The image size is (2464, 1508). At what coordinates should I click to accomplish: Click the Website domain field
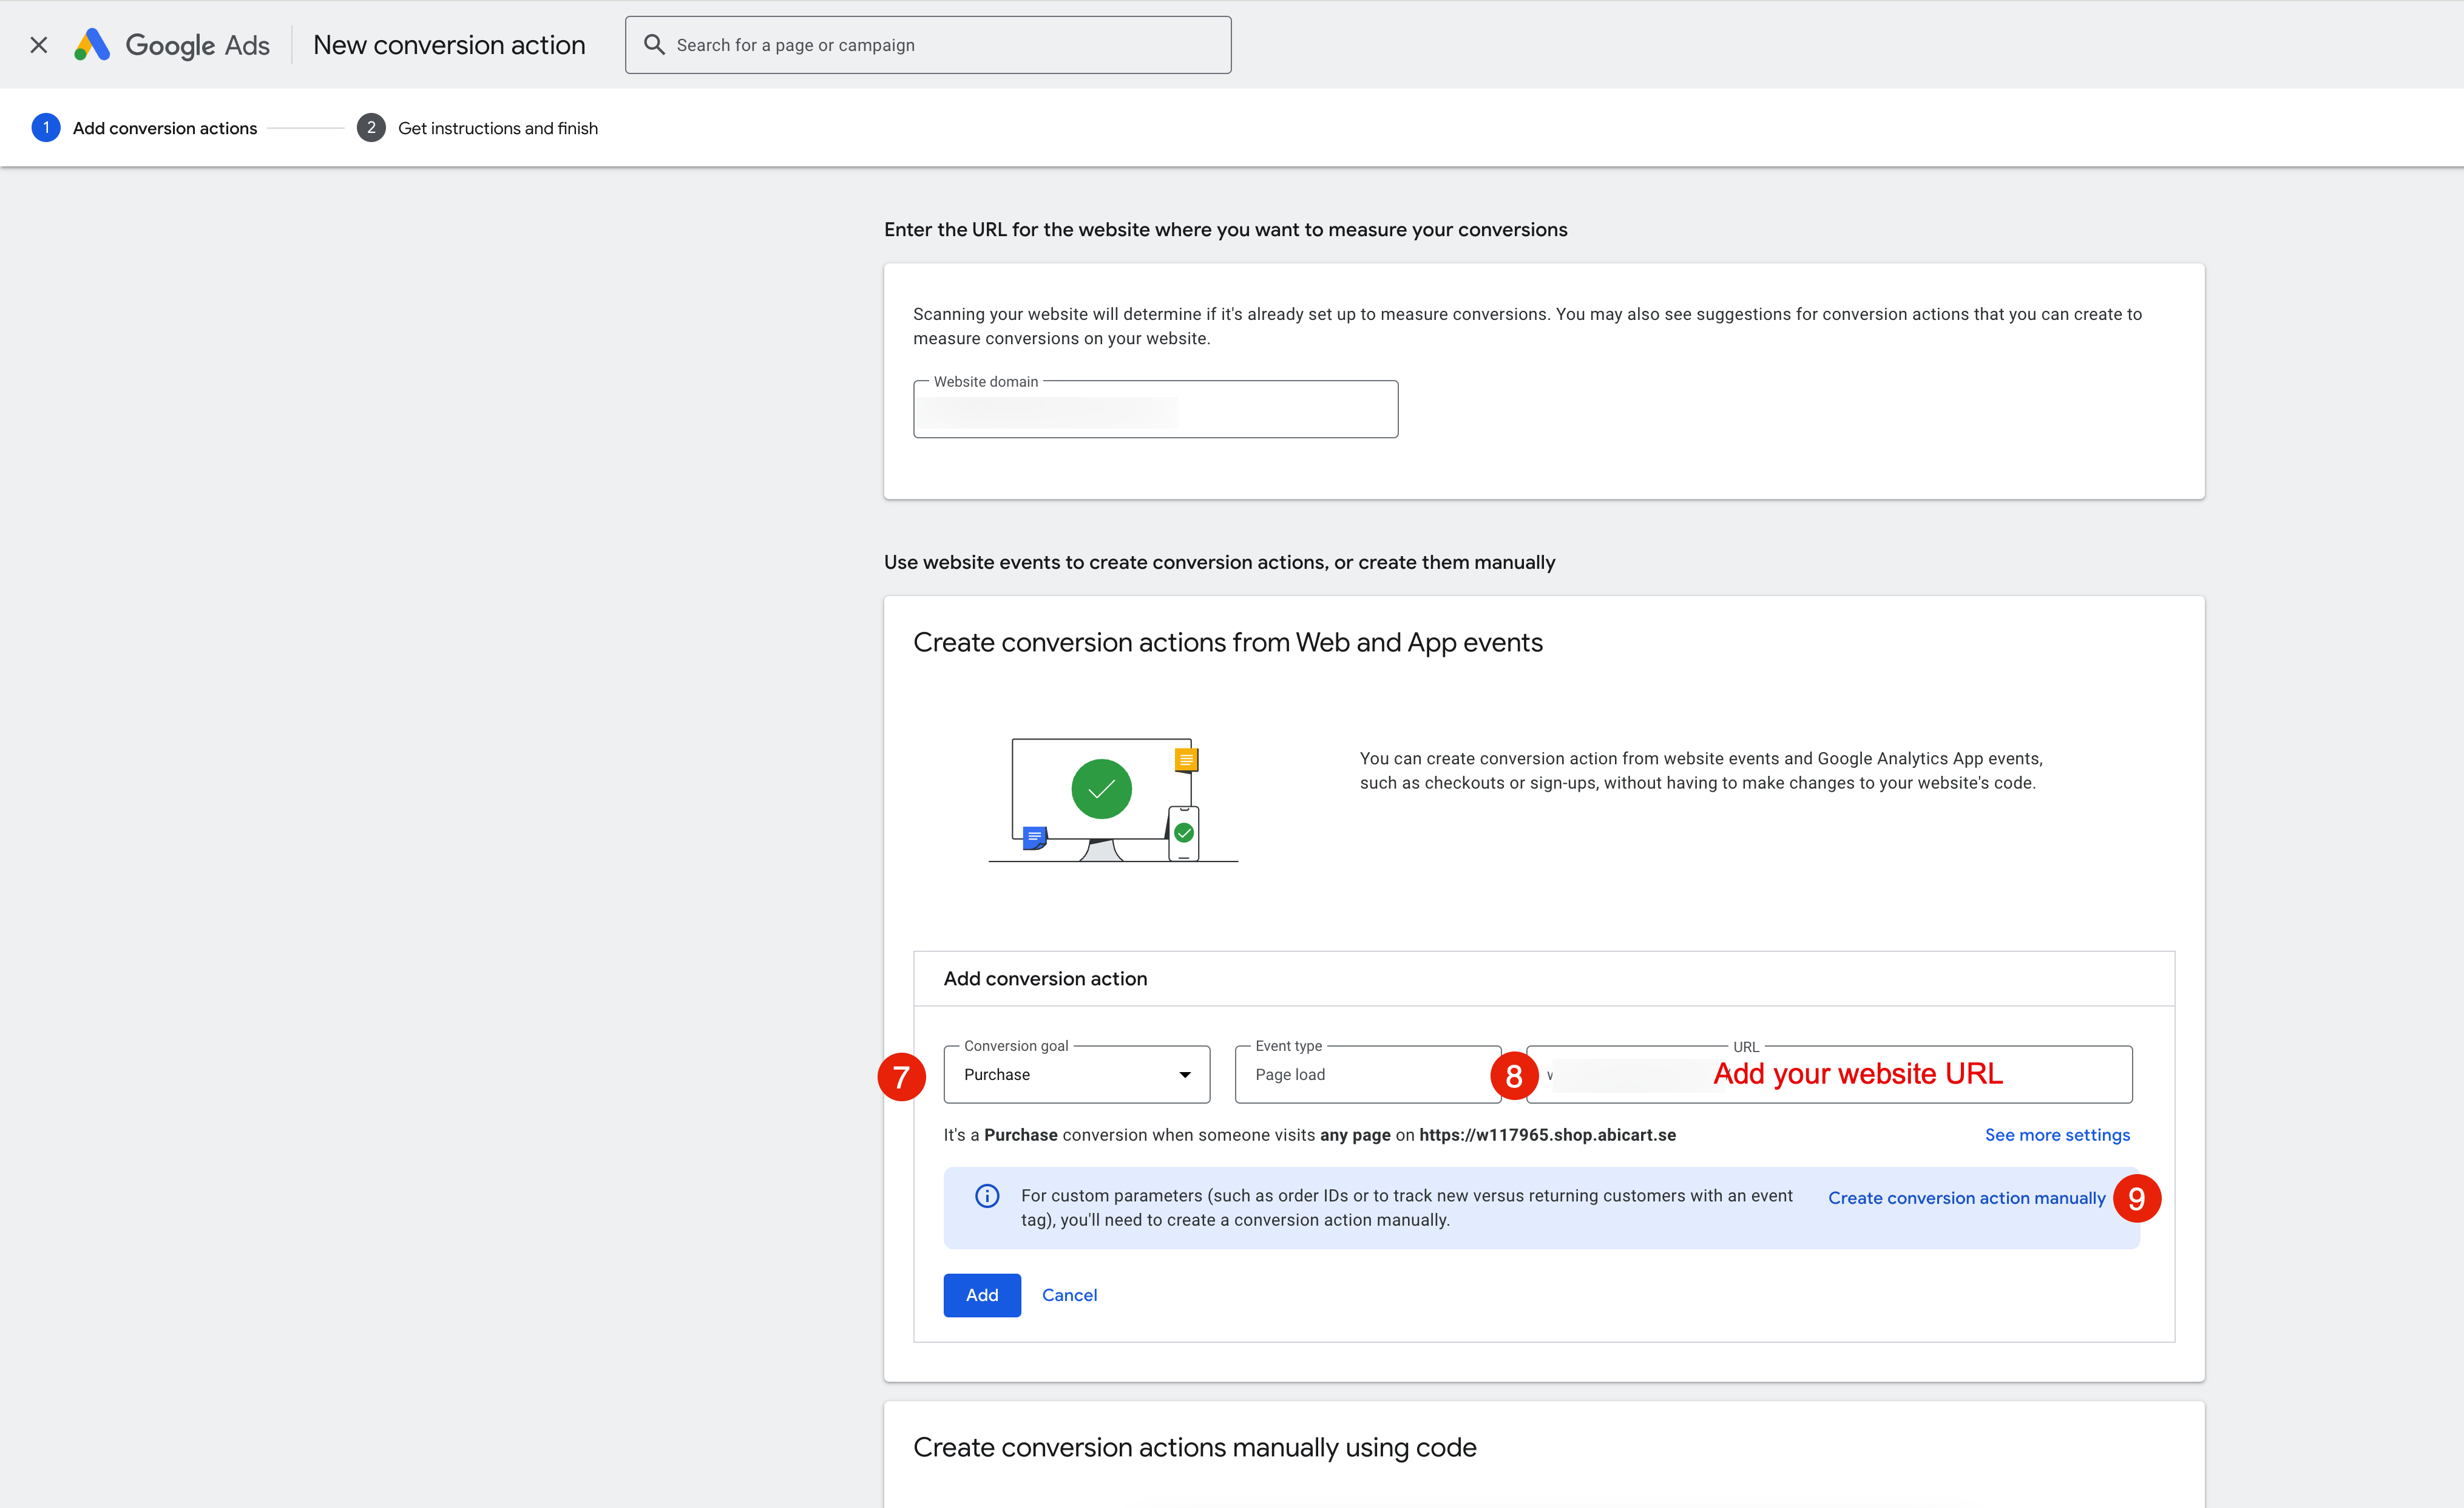[x=1155, y=411]
